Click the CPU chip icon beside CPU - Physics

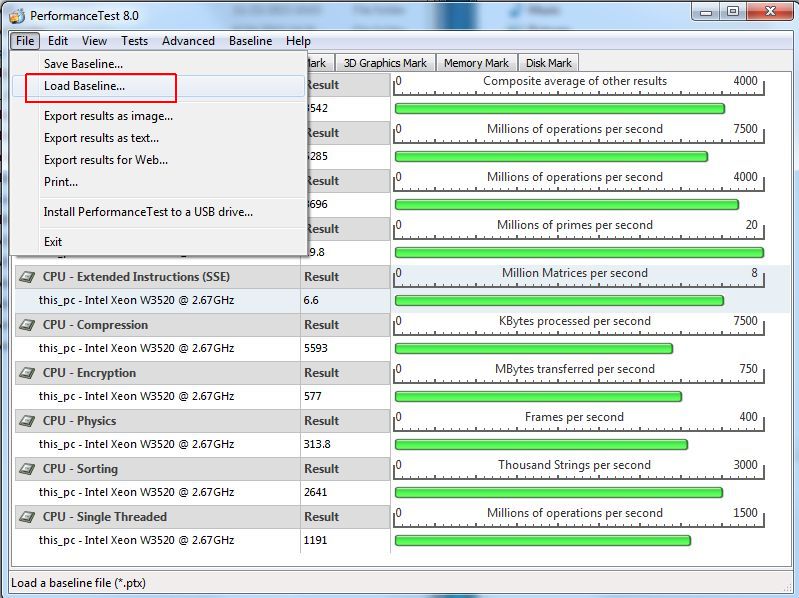[27, 421]
